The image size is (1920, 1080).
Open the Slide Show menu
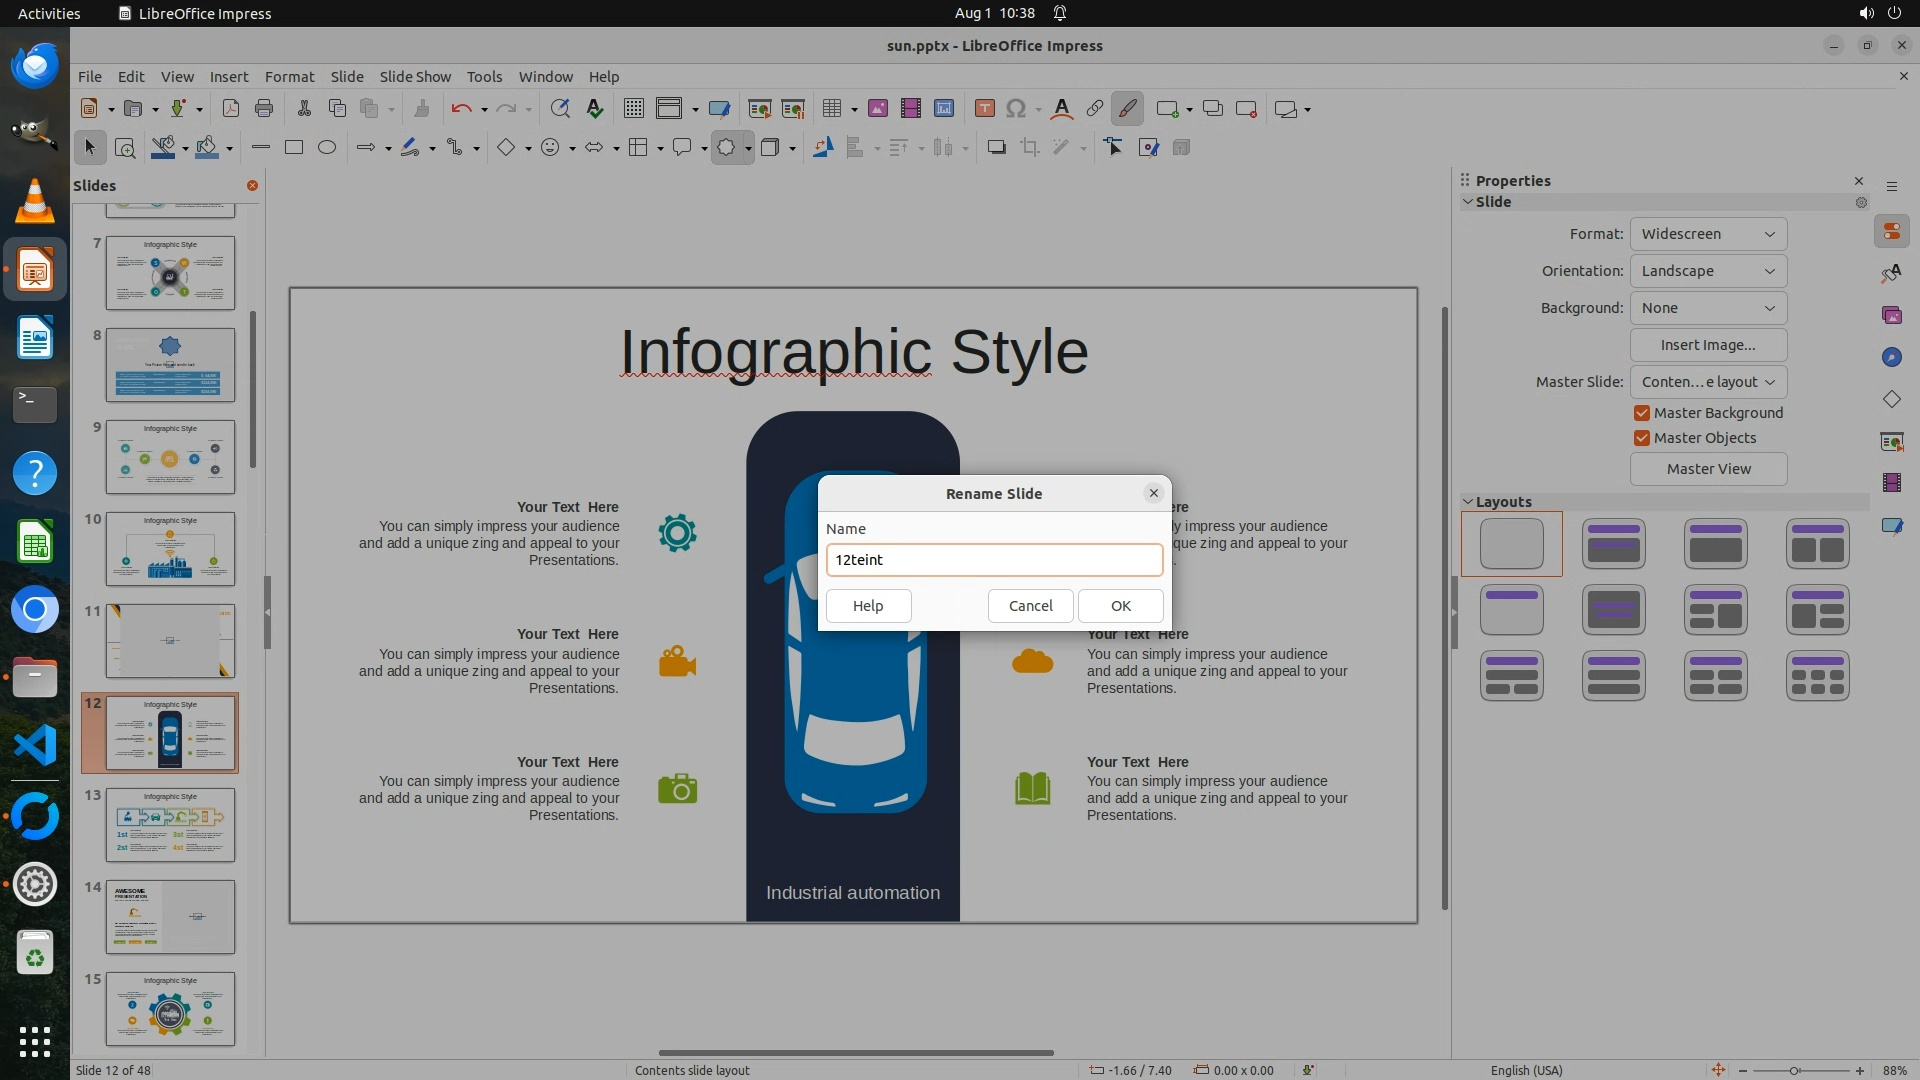(x=415, y=76)
